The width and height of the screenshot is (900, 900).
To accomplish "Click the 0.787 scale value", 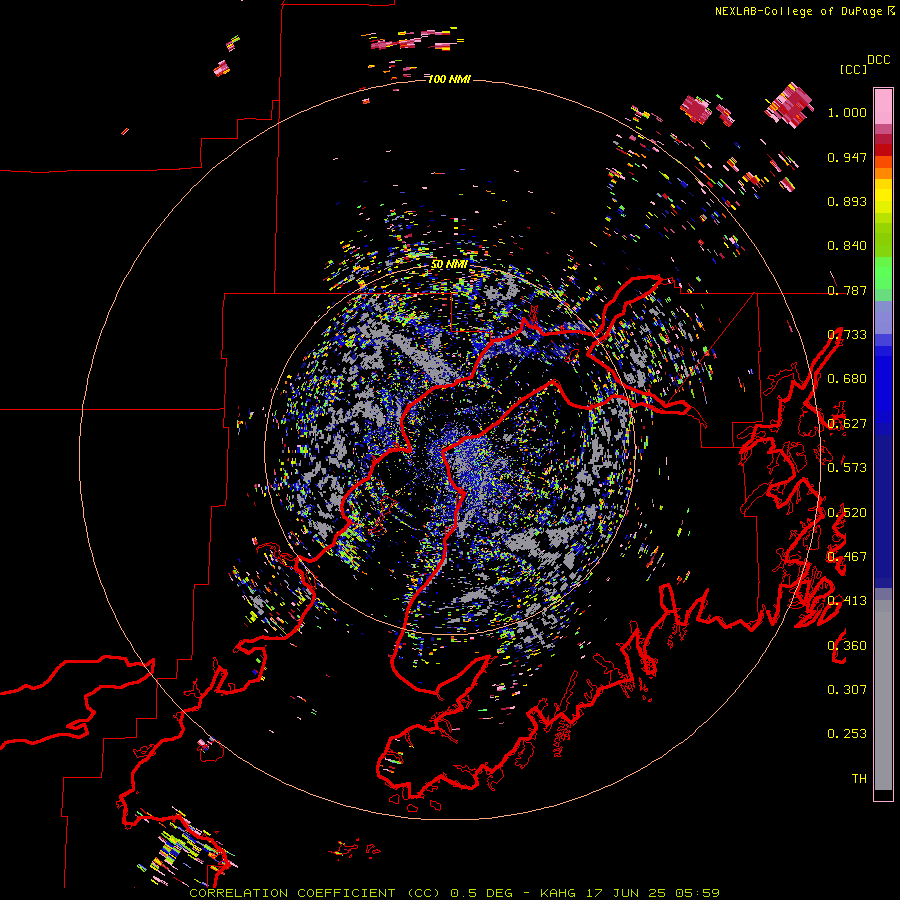I will [x=847, y=290].
